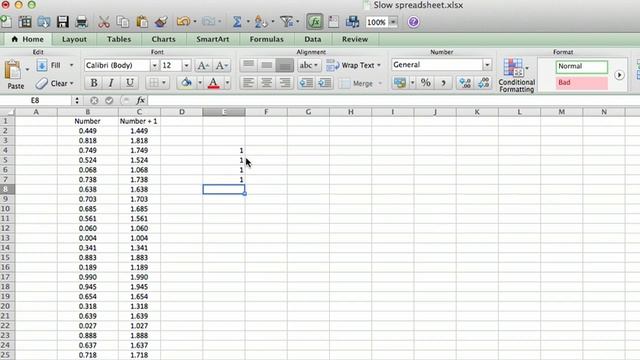Switch to the Formulas tab
This screenshot has width=640, height=360.
pos(267,39)
